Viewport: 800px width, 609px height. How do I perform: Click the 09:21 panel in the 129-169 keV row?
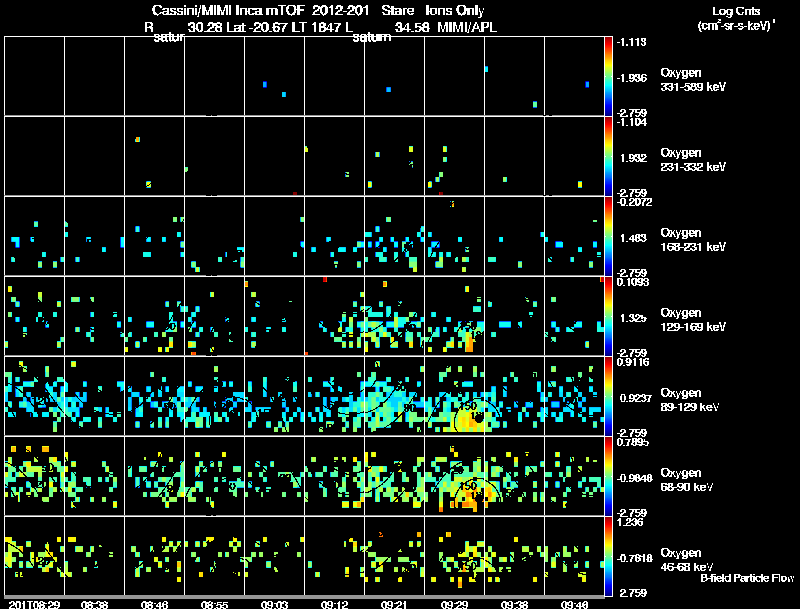pyautogui.click(x=394, y=316)
